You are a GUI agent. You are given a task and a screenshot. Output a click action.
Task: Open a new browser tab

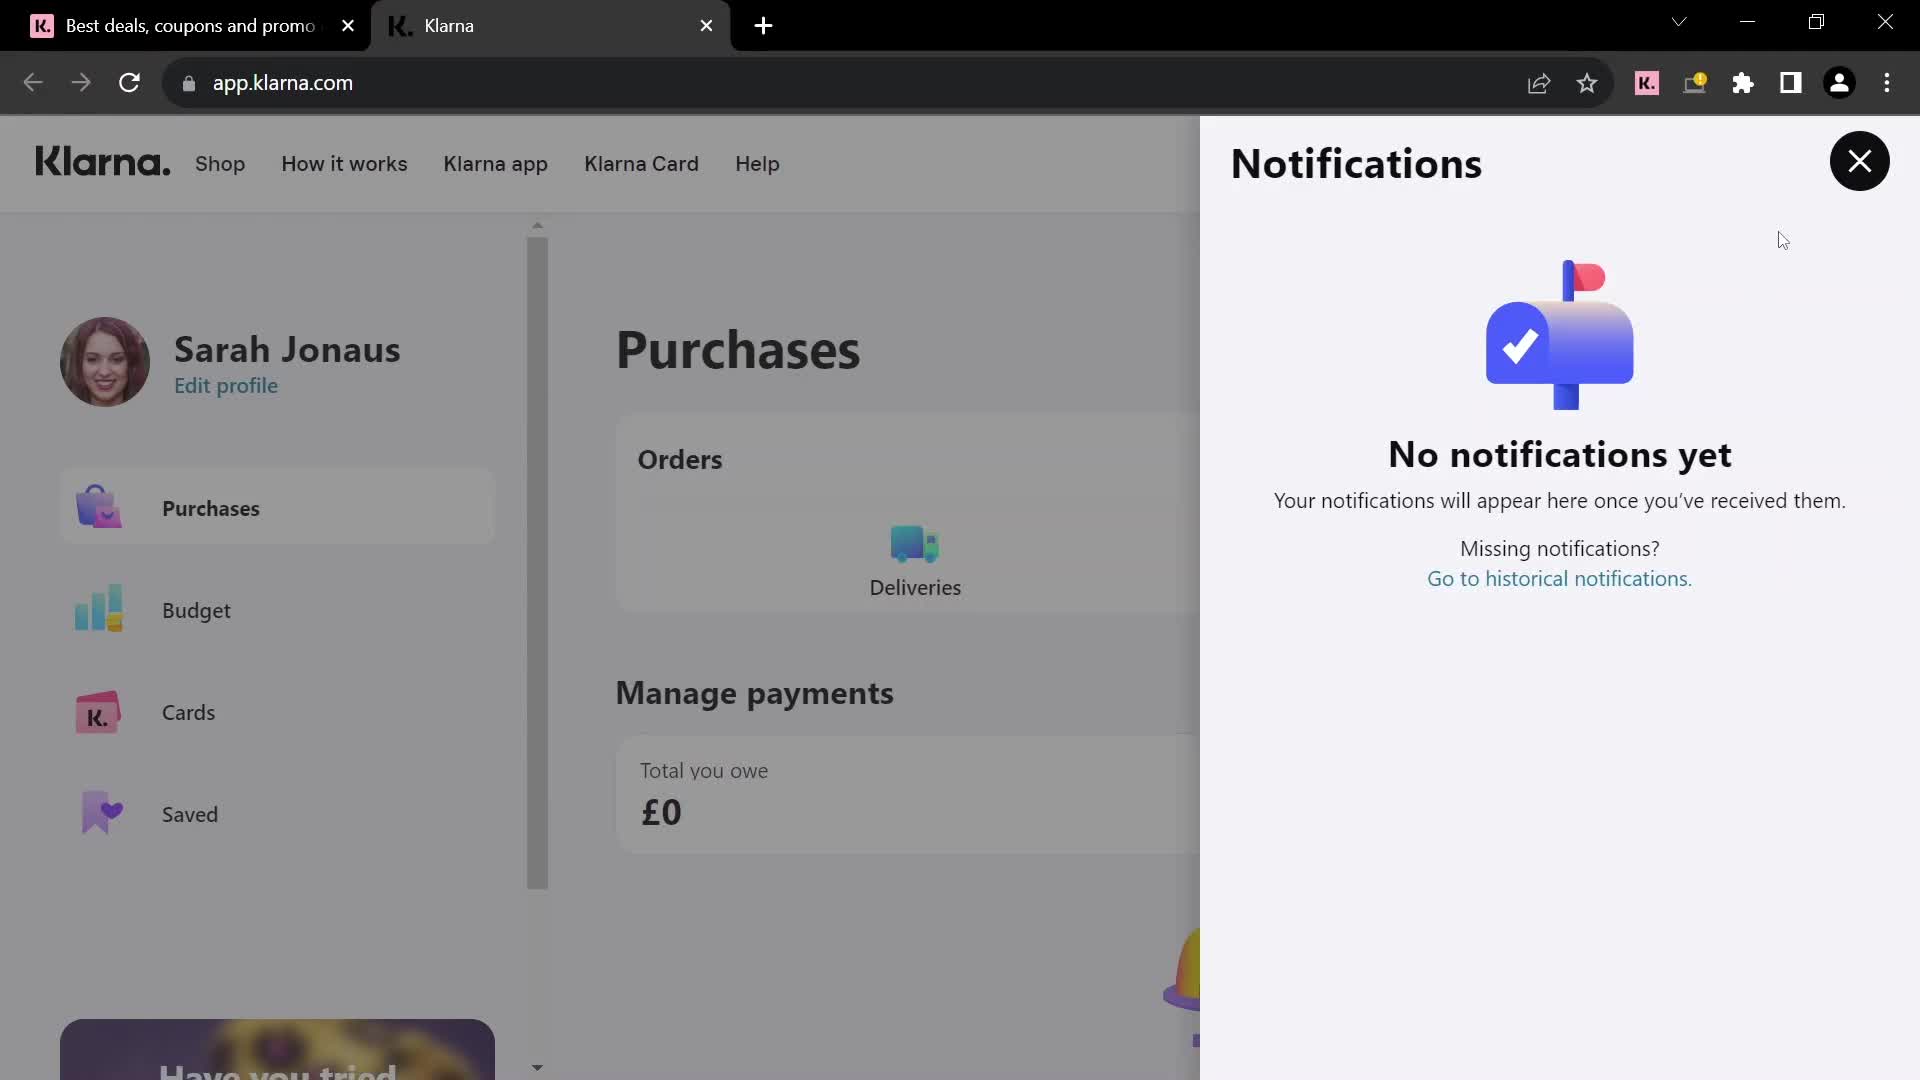(763, 26)
